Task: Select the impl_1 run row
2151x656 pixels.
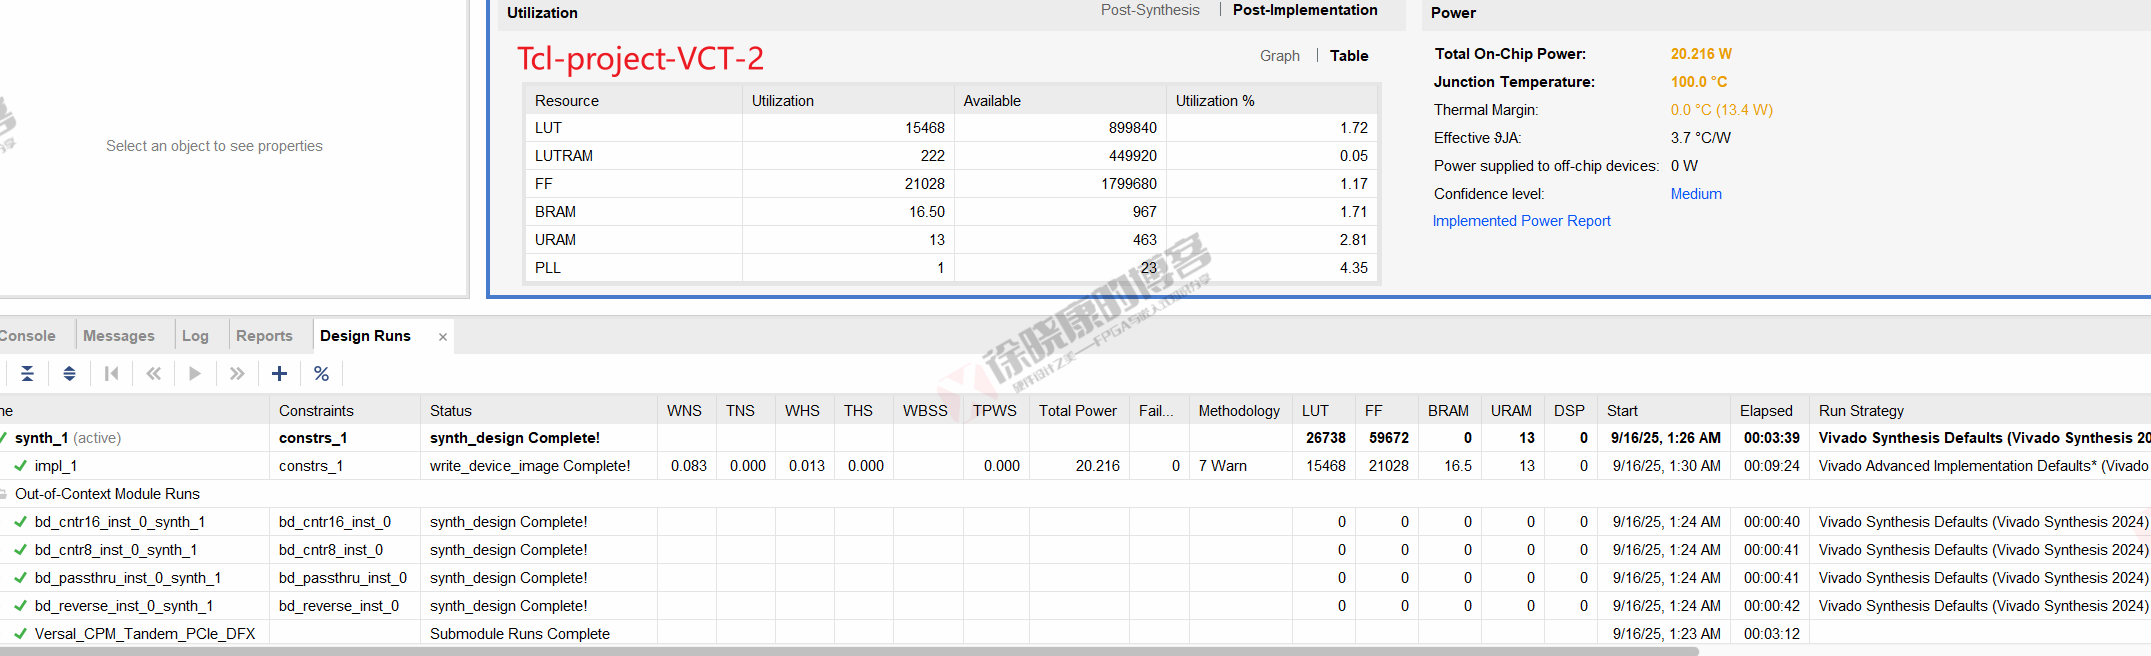Action: point(1075,466)
